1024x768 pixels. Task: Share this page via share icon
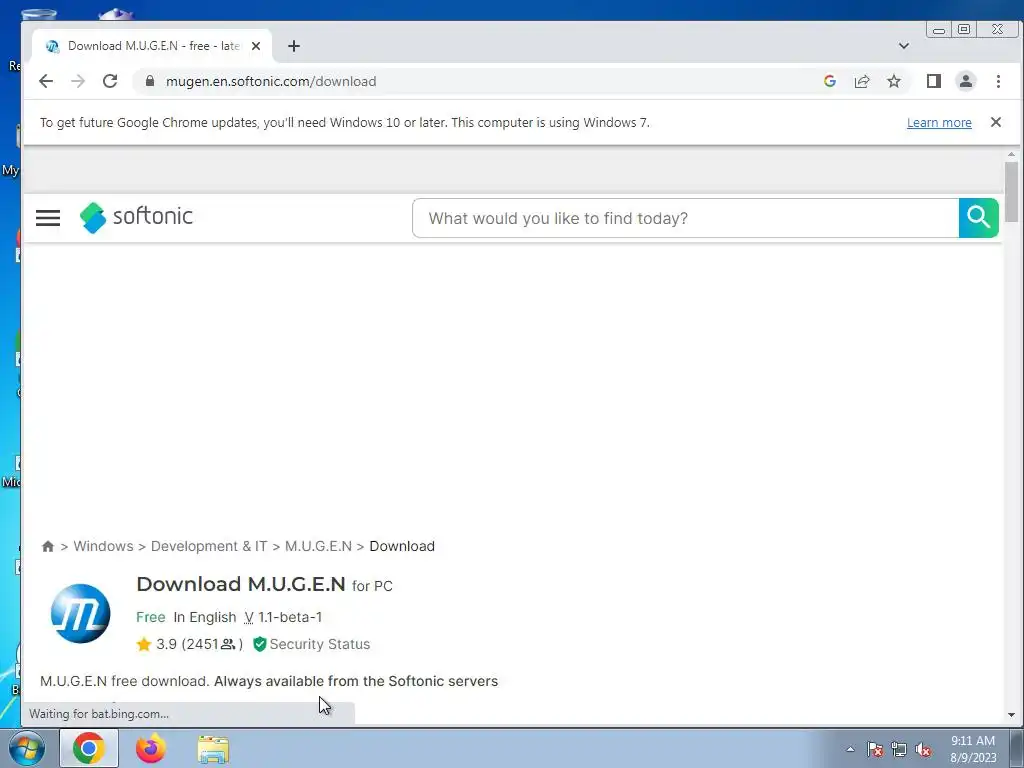pyautogui.click(x=861, y=81)
